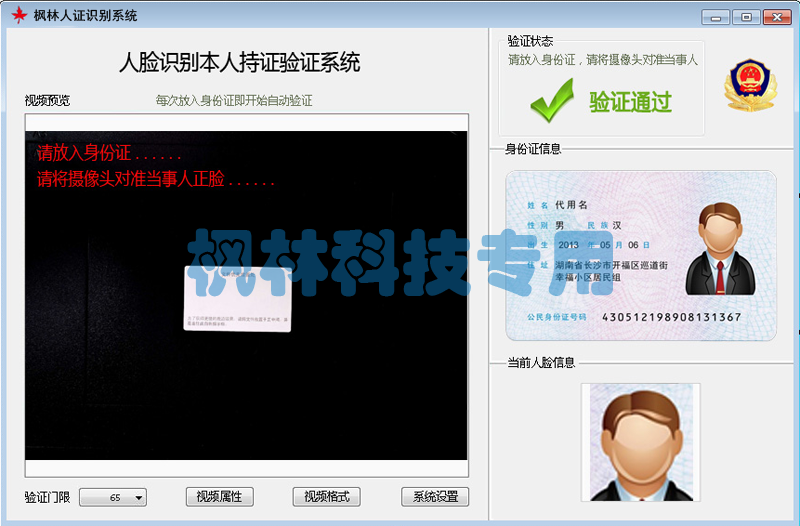Minimize the 枫林人证识别系统 window
The width and height of the screenshot is (800, 526).
point(715,17)
